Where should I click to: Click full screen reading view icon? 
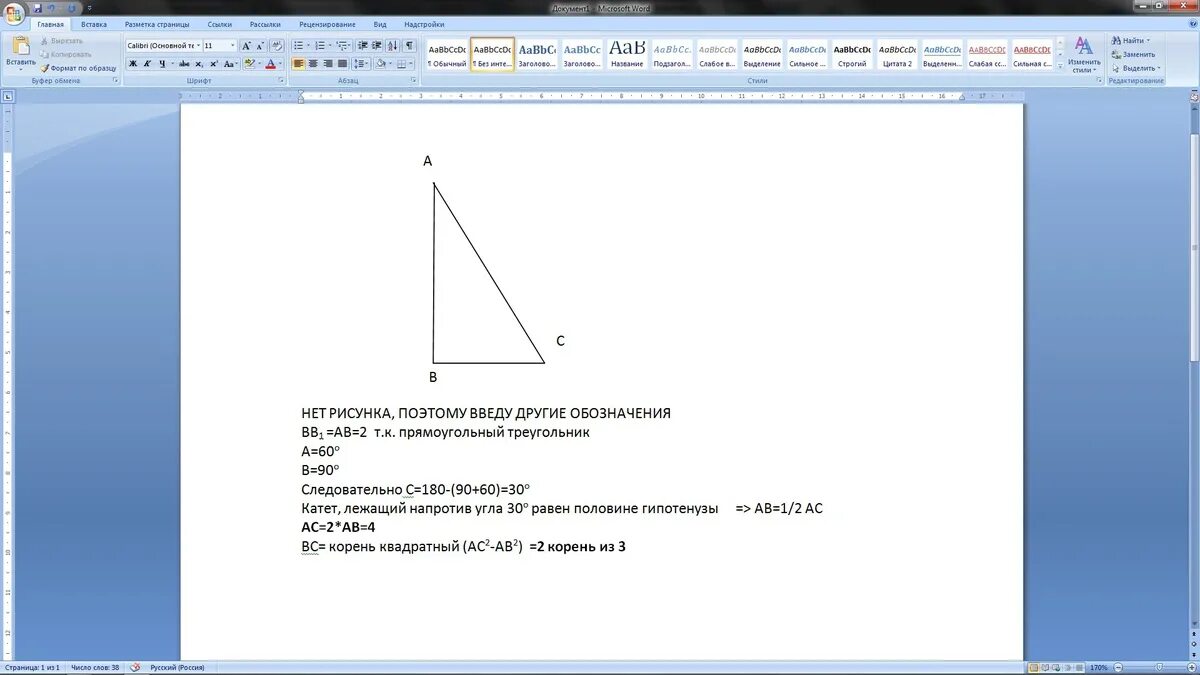(x=1046, y=667)
